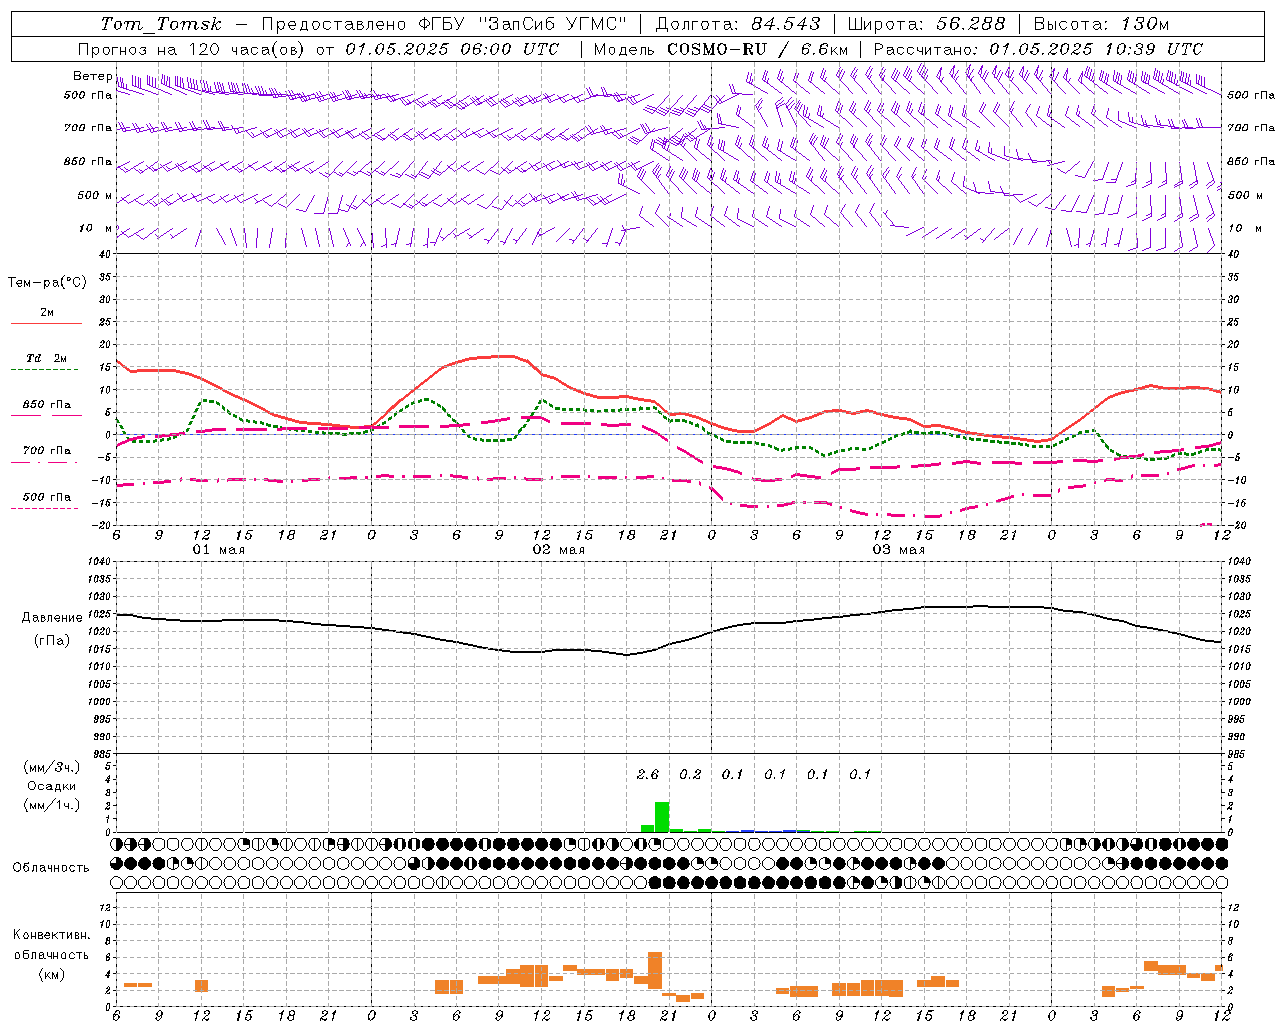
Task: Click the (мм/1ч.) precipitation unit label
Action: tap(51, 805)
